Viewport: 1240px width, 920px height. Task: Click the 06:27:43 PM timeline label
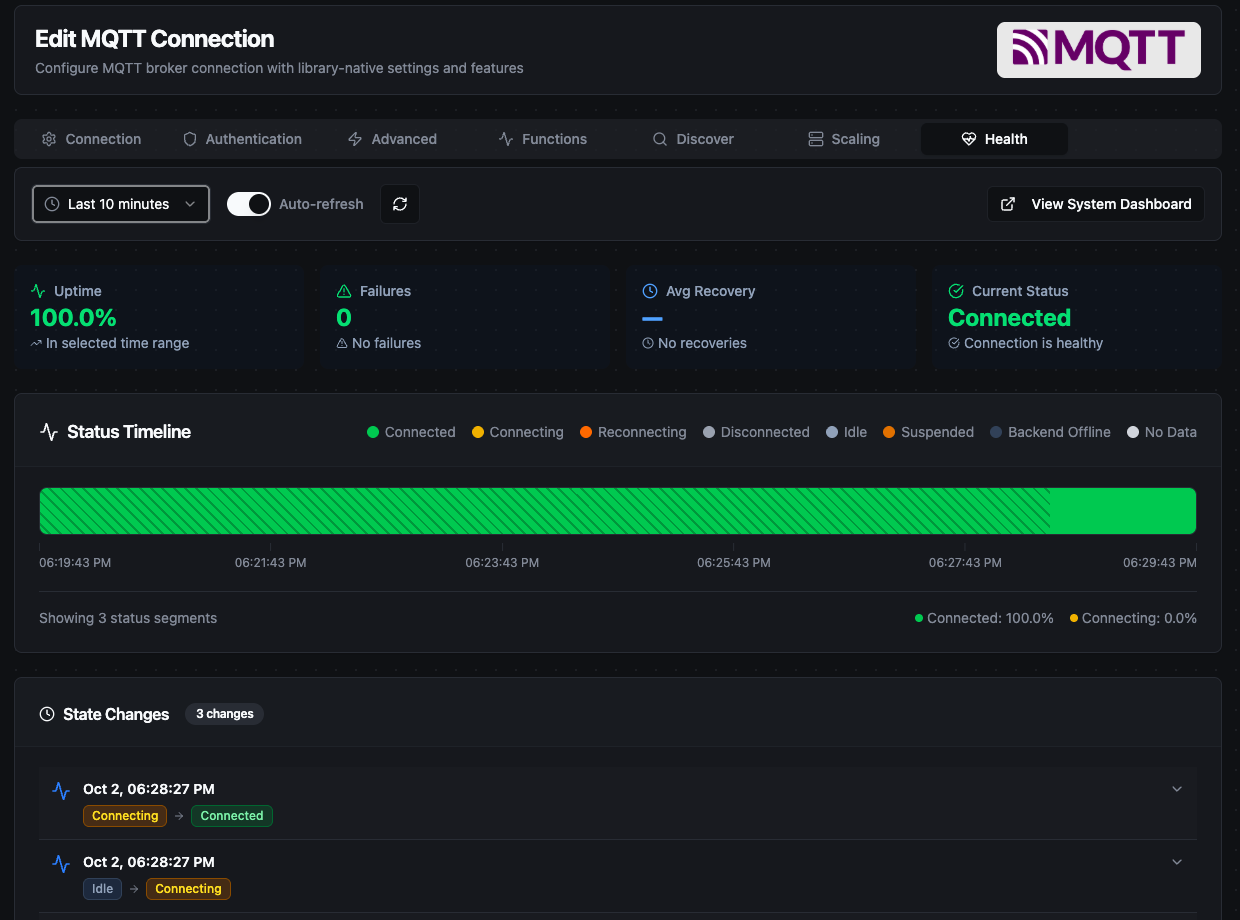[965, 563]
